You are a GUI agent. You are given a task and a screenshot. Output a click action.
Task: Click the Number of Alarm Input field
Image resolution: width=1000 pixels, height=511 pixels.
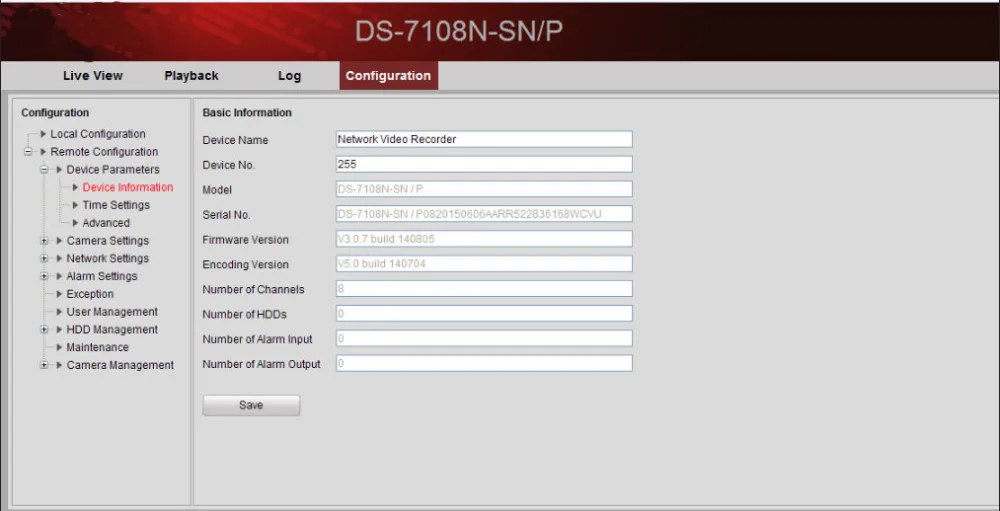coord(484,338)
